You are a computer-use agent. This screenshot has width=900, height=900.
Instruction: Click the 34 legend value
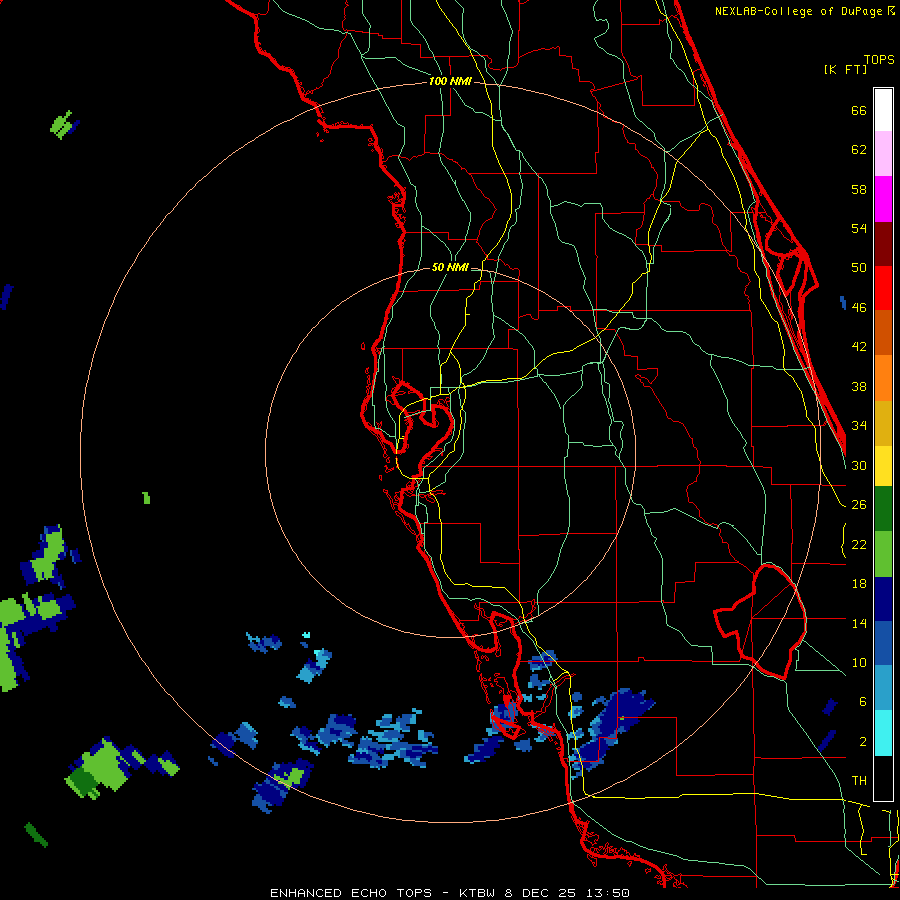859,426
